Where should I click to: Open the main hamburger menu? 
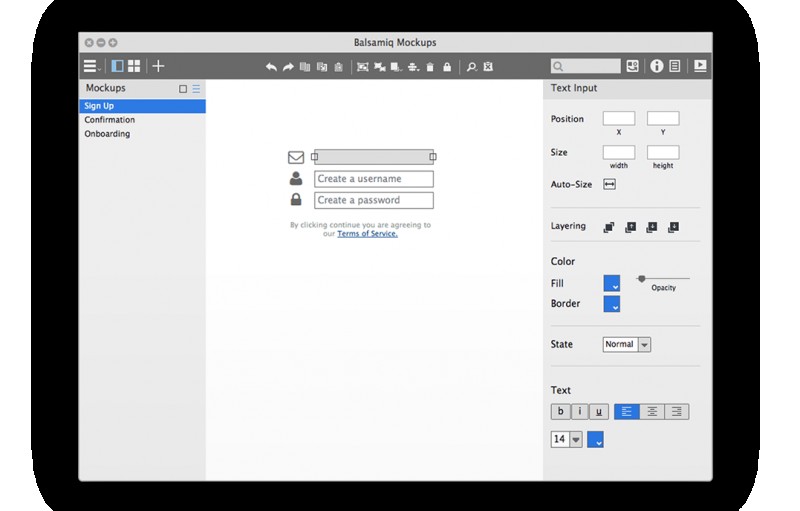coord(92,66)
